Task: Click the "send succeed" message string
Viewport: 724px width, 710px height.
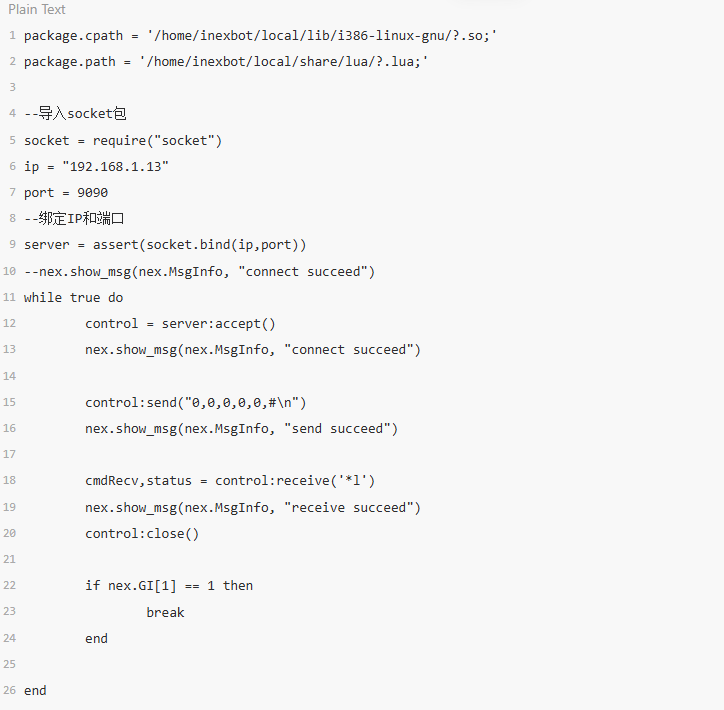Action: coord(341,428)
